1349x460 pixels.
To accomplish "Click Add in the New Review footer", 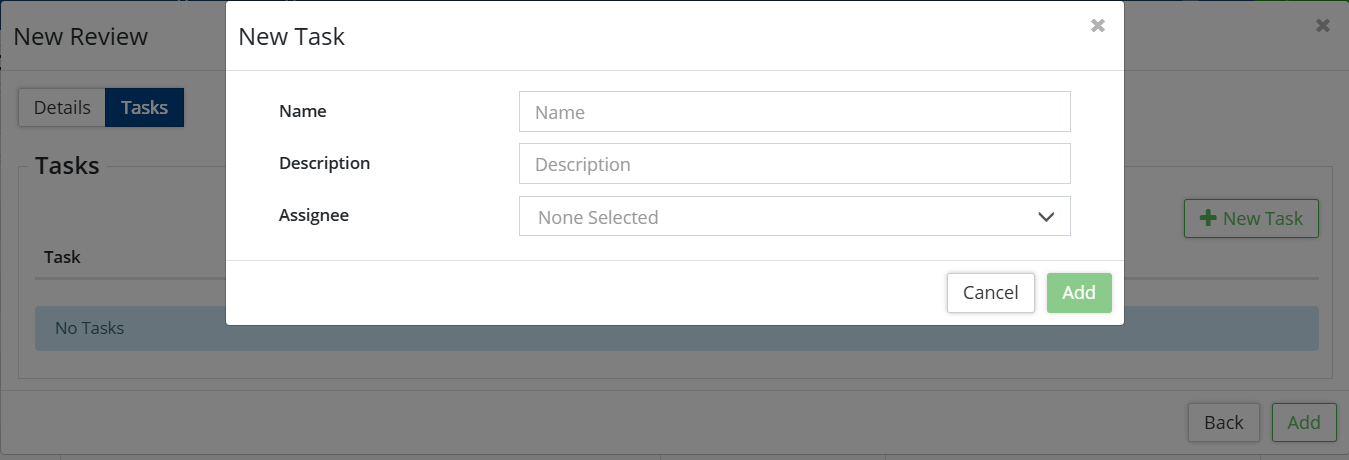I will click(x=1303, y=422).
